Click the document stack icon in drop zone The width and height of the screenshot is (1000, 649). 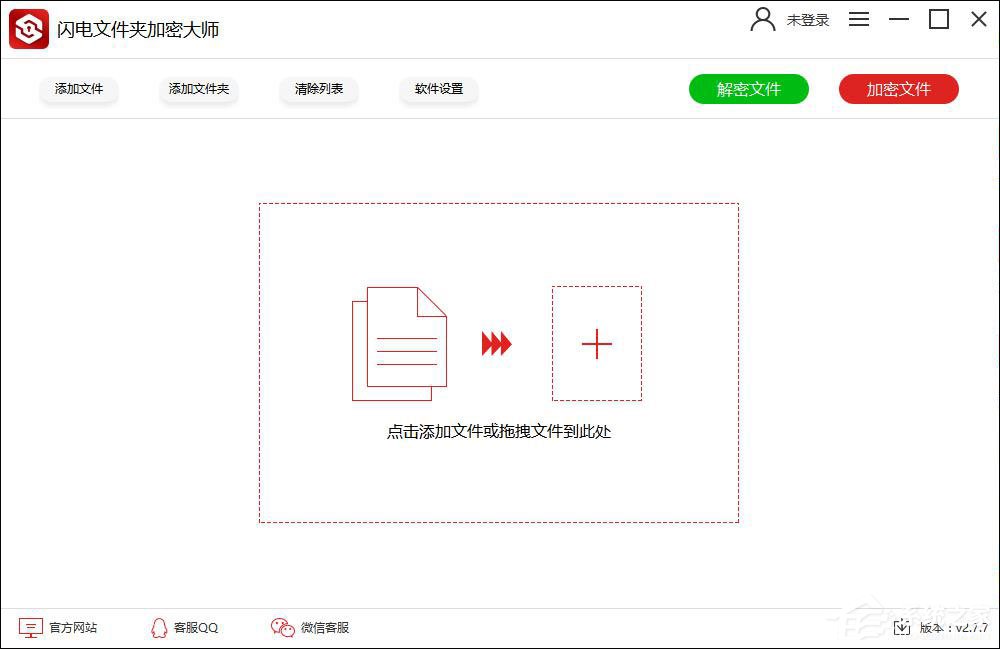click(x=398, y=344)
